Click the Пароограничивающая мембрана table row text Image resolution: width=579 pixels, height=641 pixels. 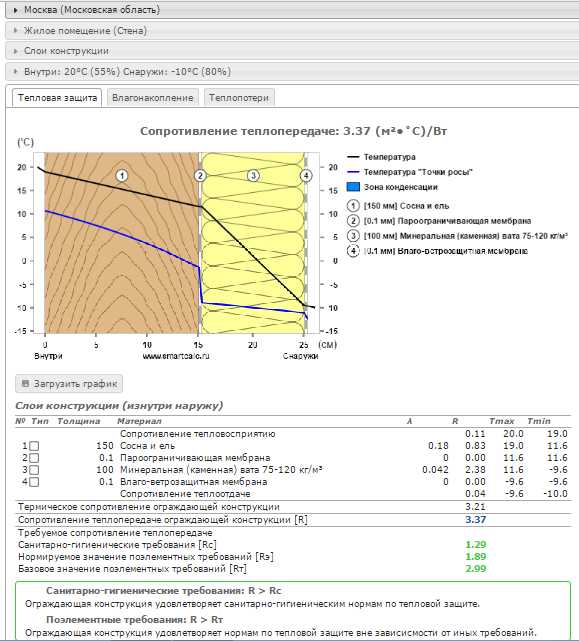click(195, 457)
